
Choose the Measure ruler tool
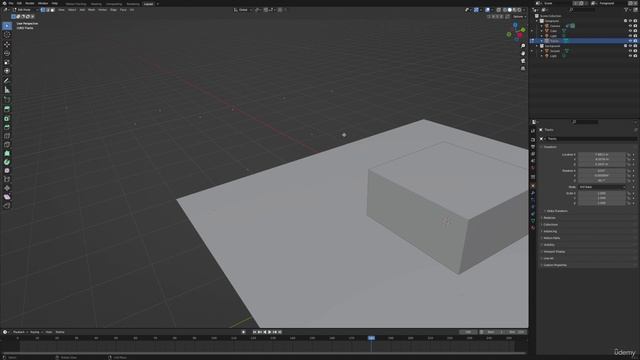(7, 90)
